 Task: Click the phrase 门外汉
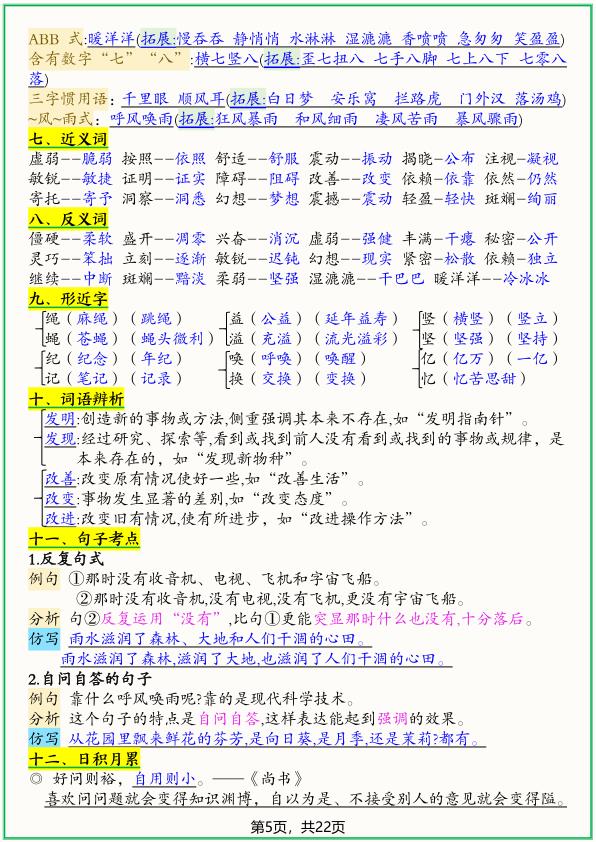(482, 99)
